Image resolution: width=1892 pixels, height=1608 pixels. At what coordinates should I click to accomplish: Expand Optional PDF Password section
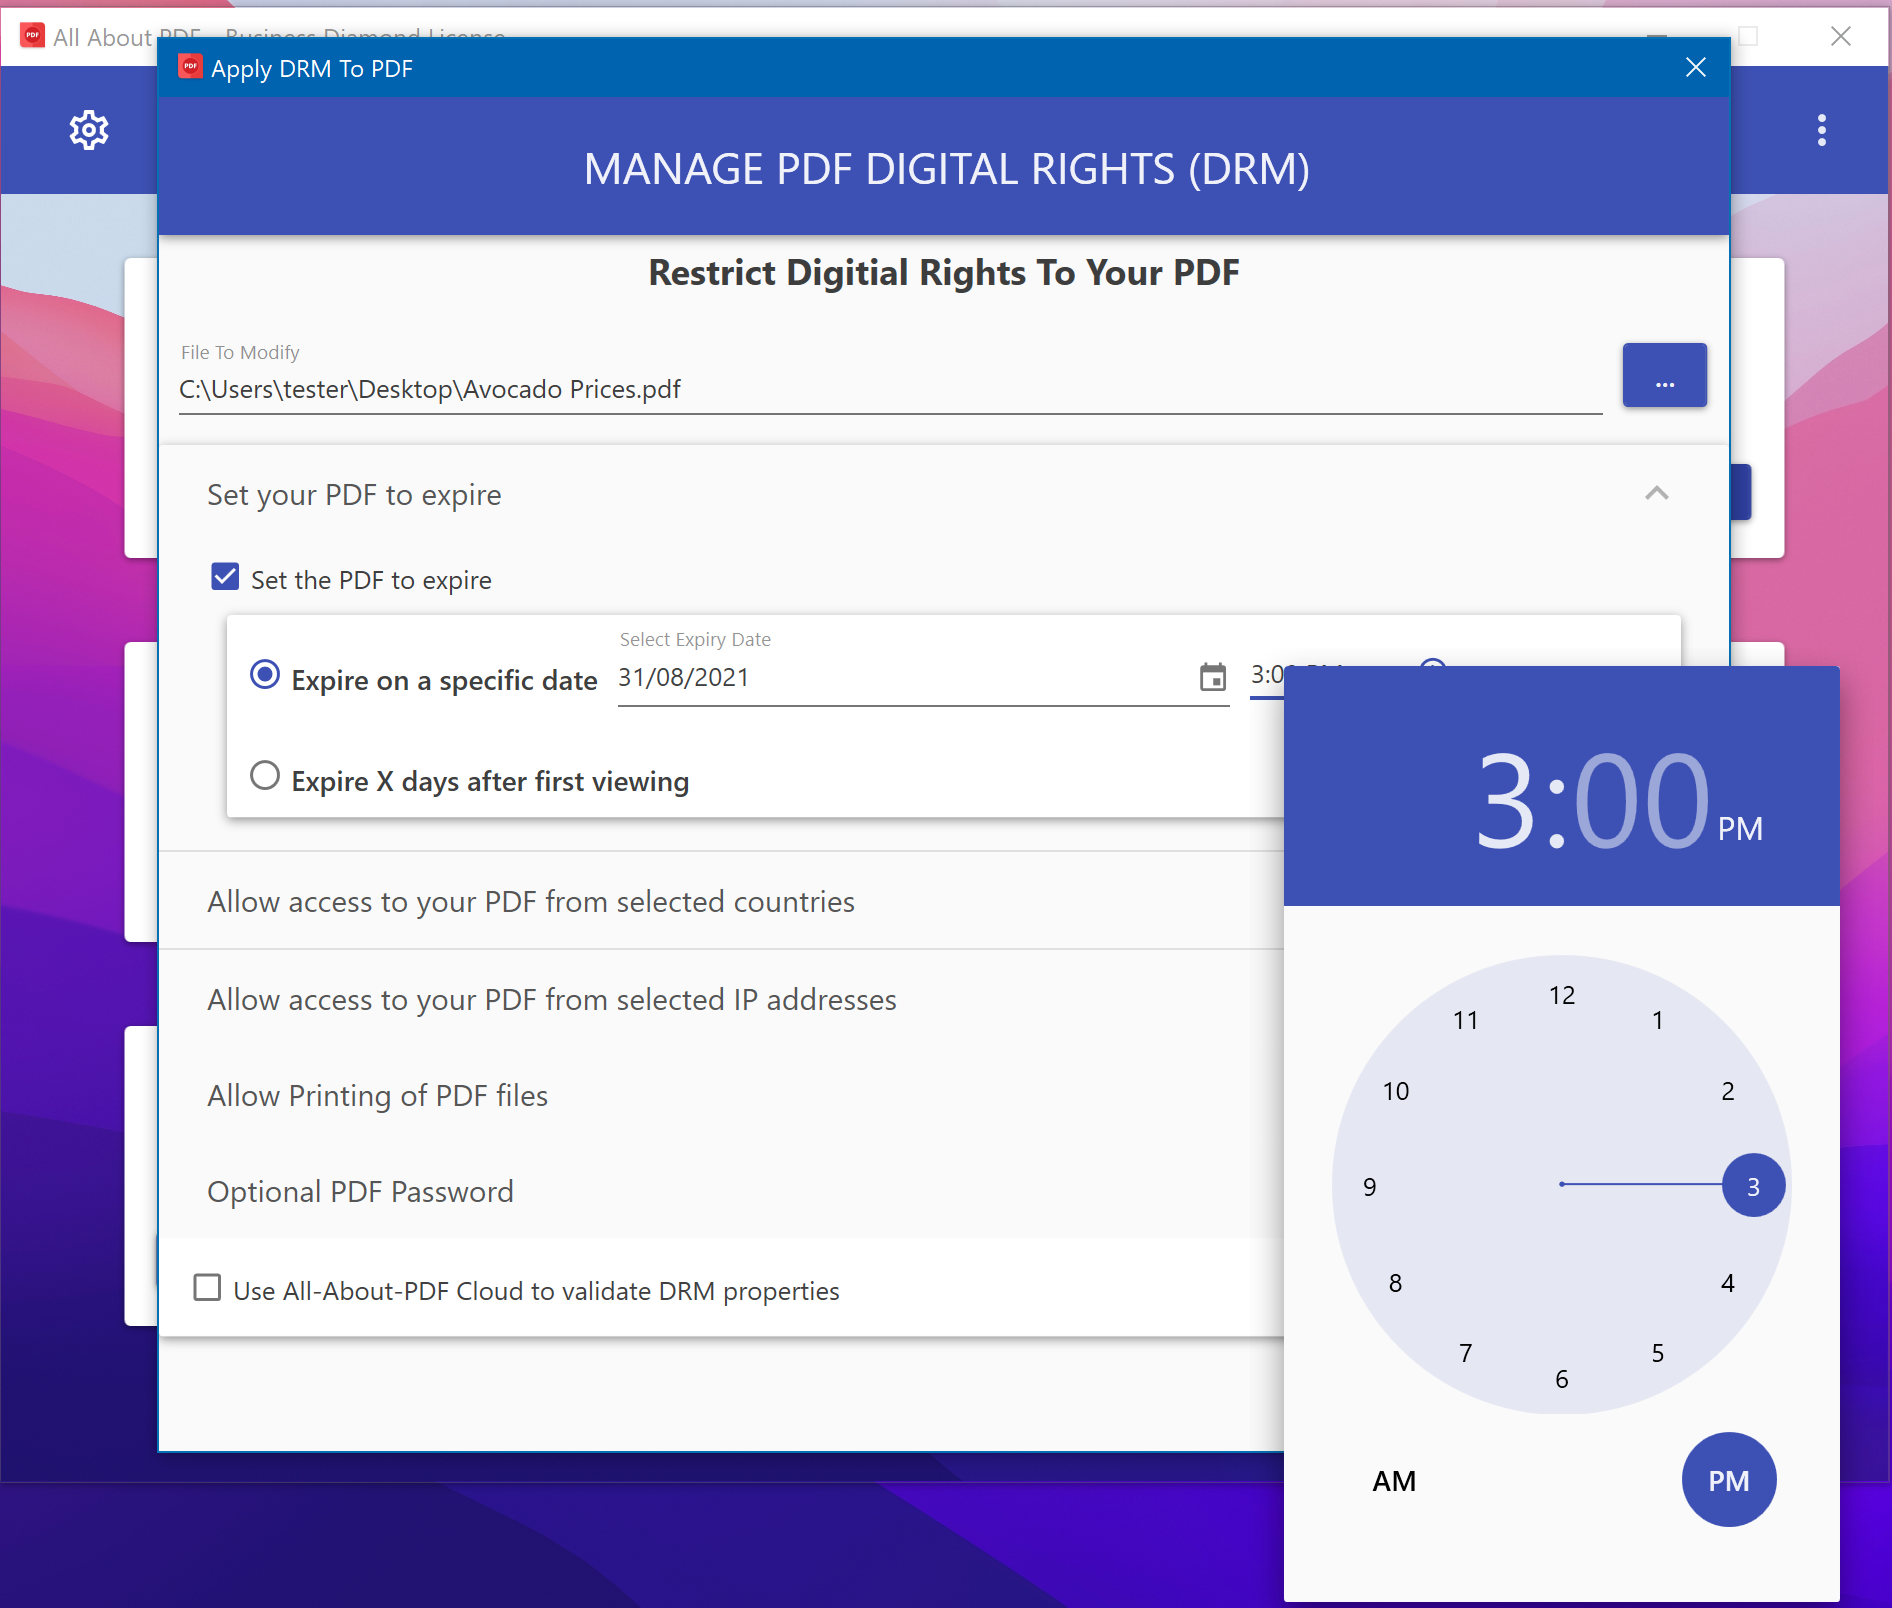(x=361, y=1192)
